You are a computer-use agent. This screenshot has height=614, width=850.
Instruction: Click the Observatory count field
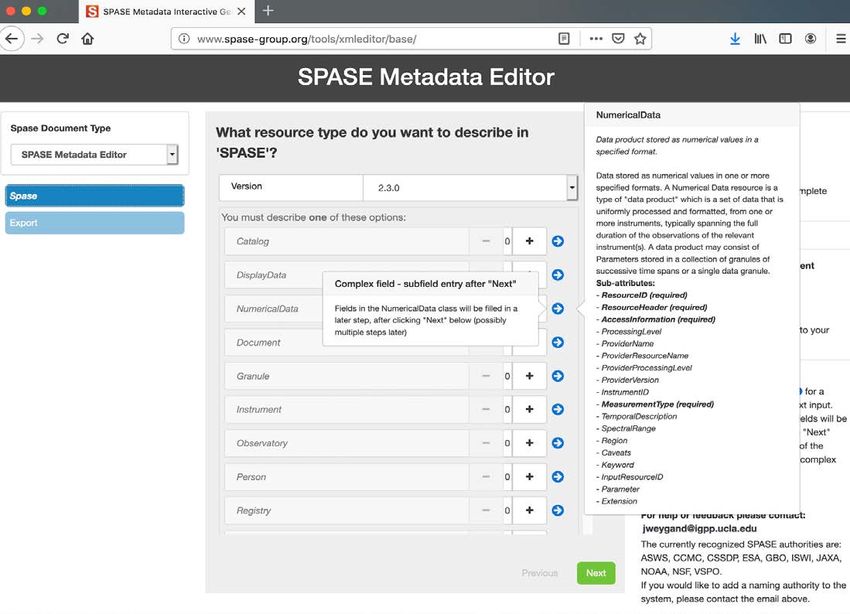[507, 443]
